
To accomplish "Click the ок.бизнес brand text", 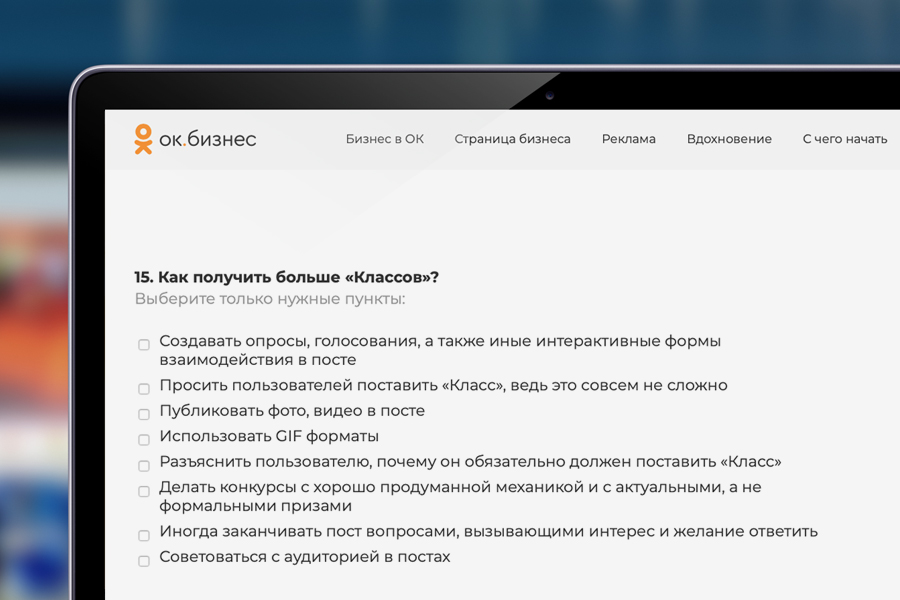I will [207, 140].
